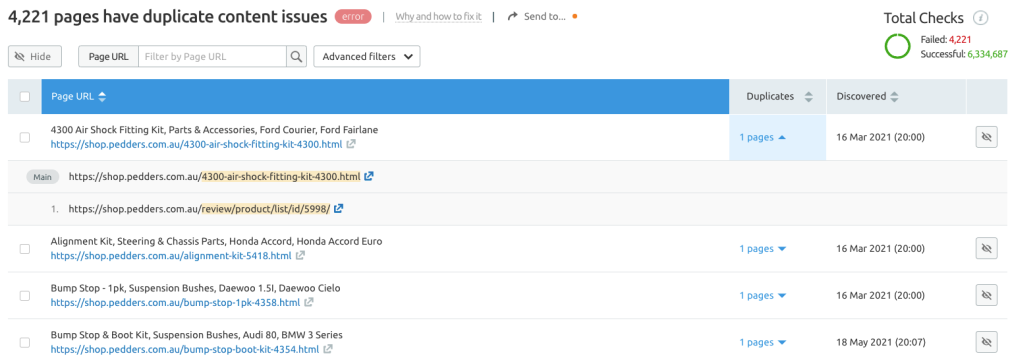Open Total Checks info icon
Viewport: 1010px width, 364px height.
(980, 18)
